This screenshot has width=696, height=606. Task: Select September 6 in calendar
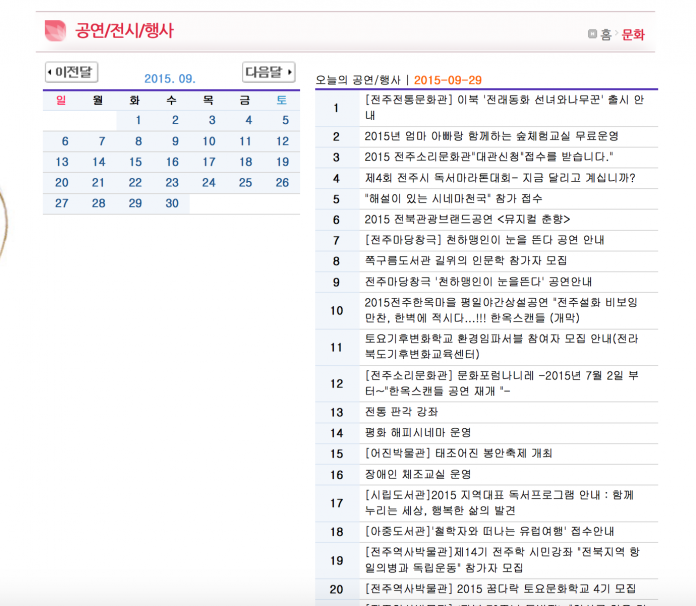(x=65, y=141)
